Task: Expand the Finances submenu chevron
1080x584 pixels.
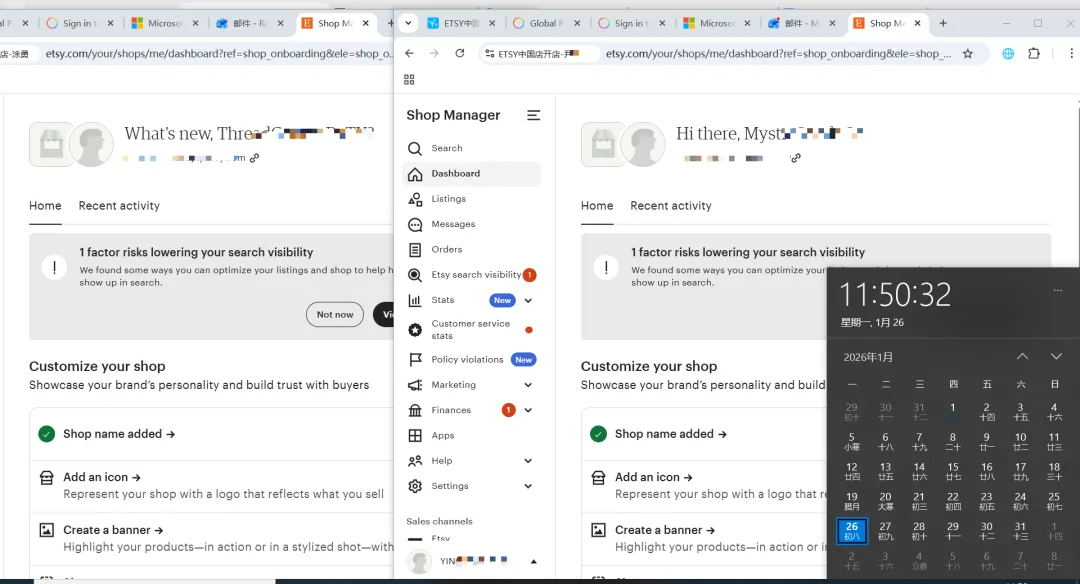Action: pyautogui.click(x=528, y=410)
